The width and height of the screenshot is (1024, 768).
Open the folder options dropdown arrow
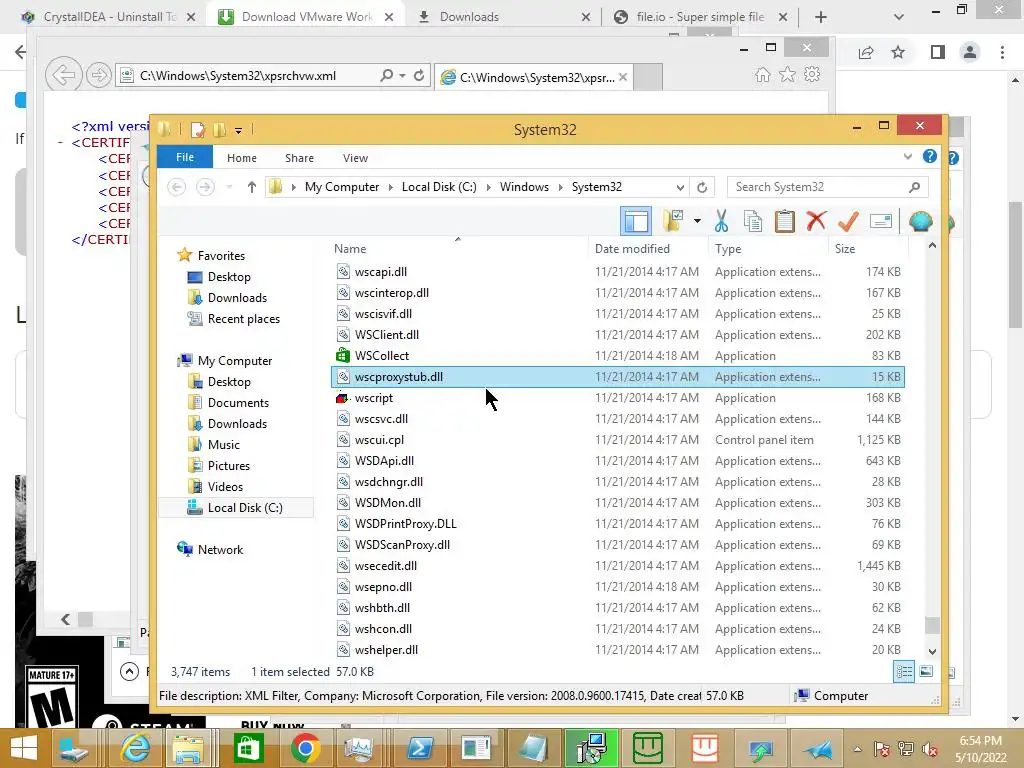pyautogui.click(x=697, y=221)
